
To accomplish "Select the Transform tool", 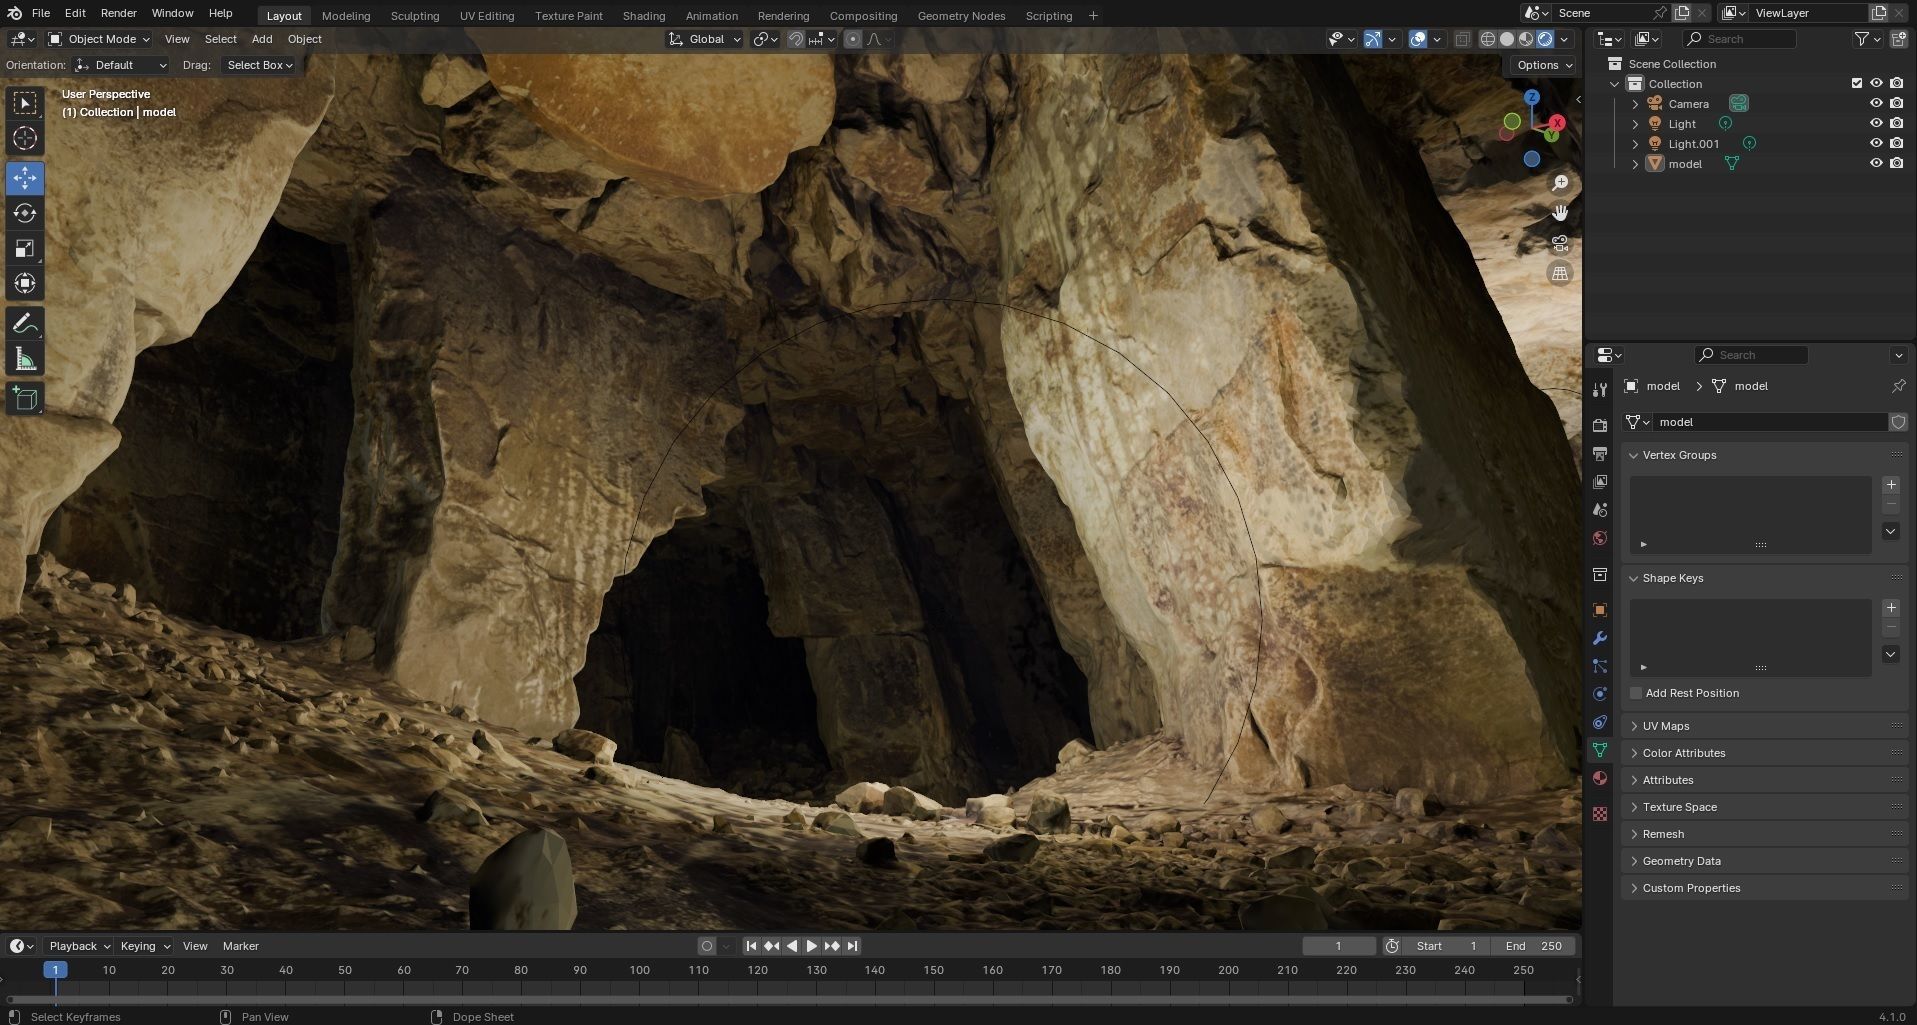I will (25, 283).
